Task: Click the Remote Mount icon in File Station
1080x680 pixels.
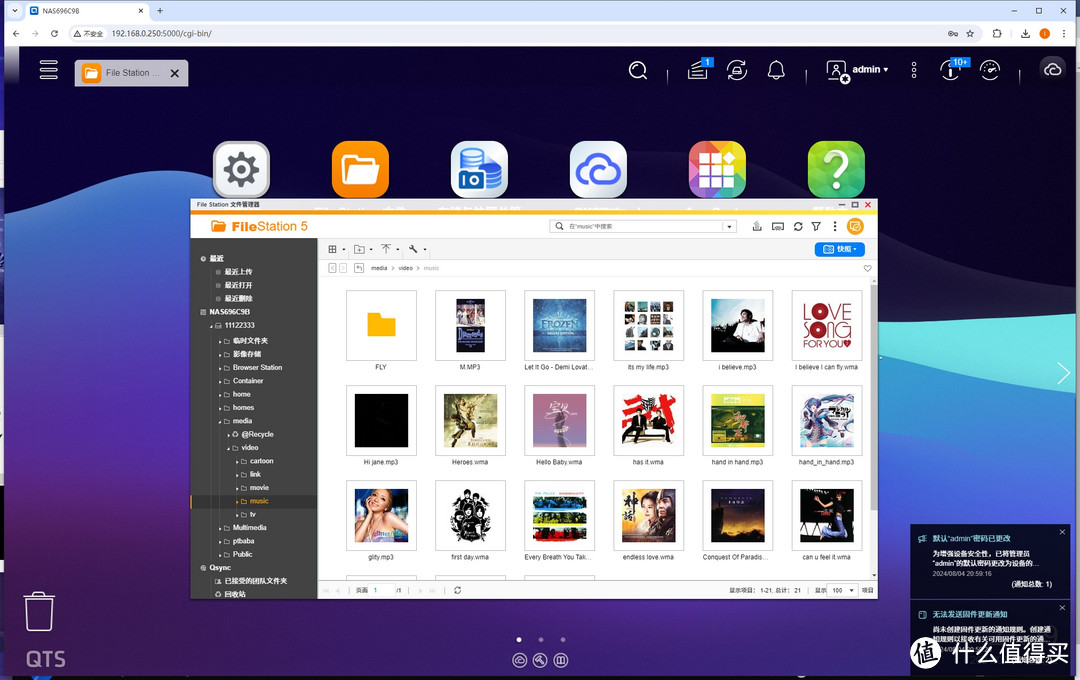Action: pyautogui.click(x=777, y=227)
